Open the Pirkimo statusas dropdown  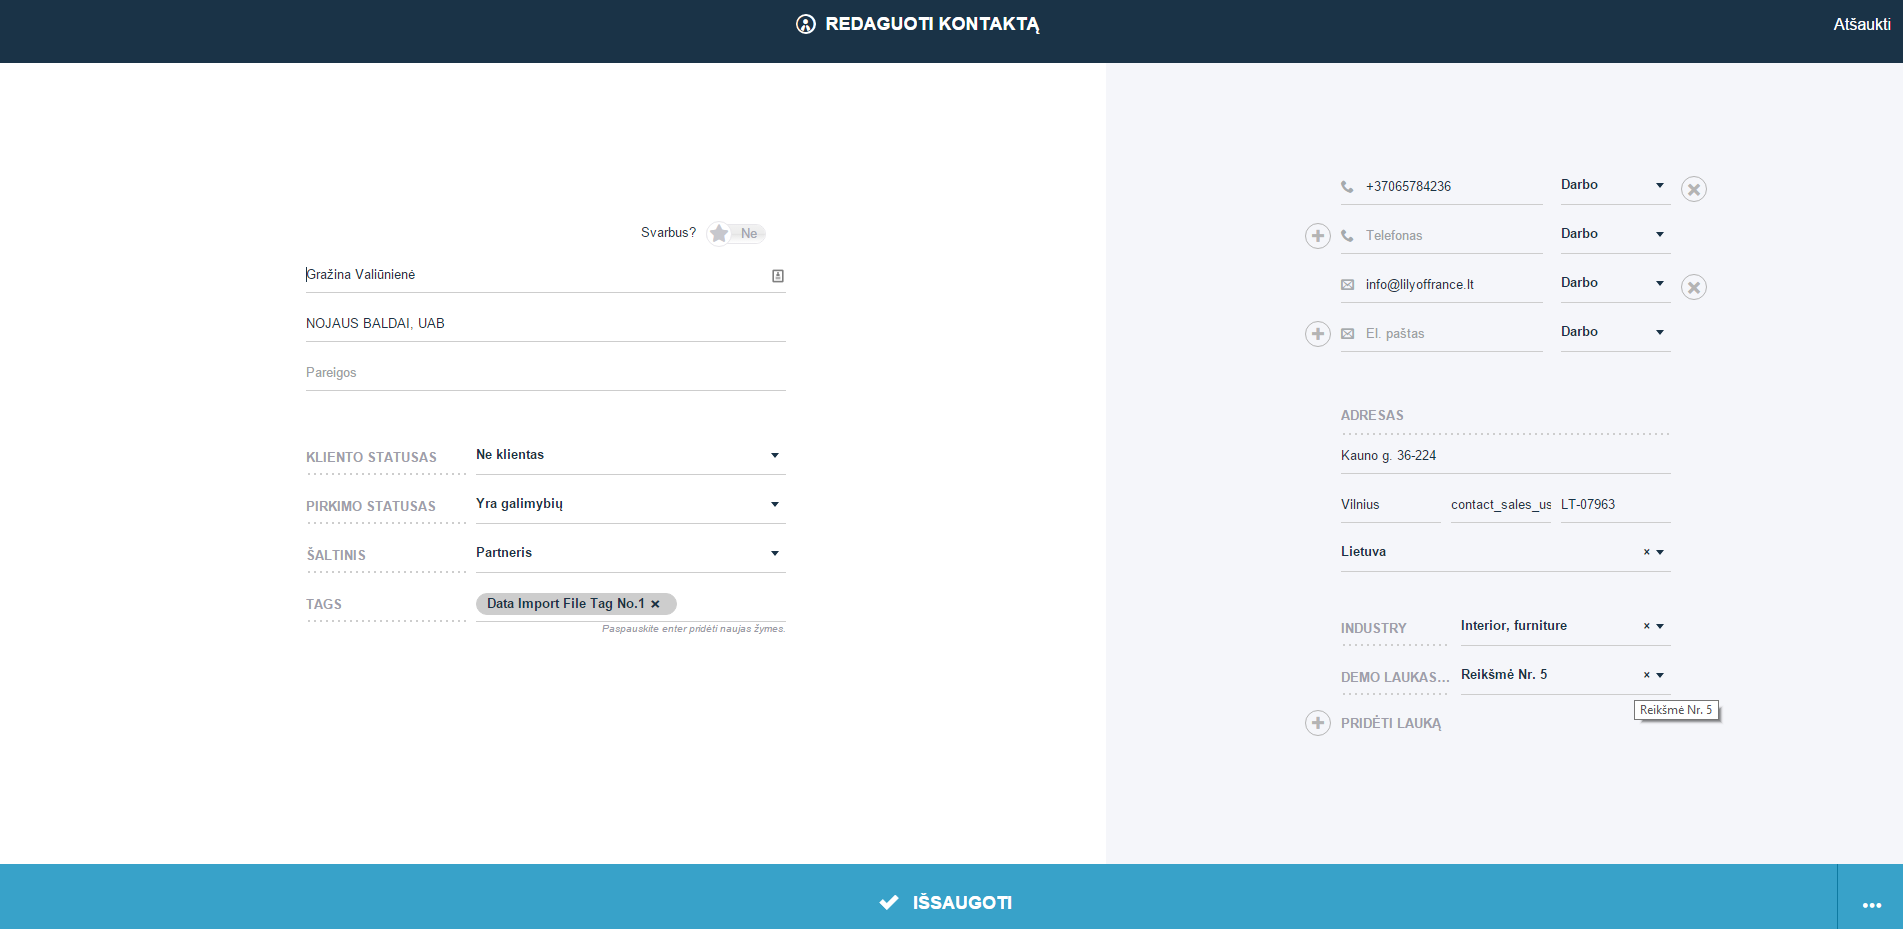630,504
